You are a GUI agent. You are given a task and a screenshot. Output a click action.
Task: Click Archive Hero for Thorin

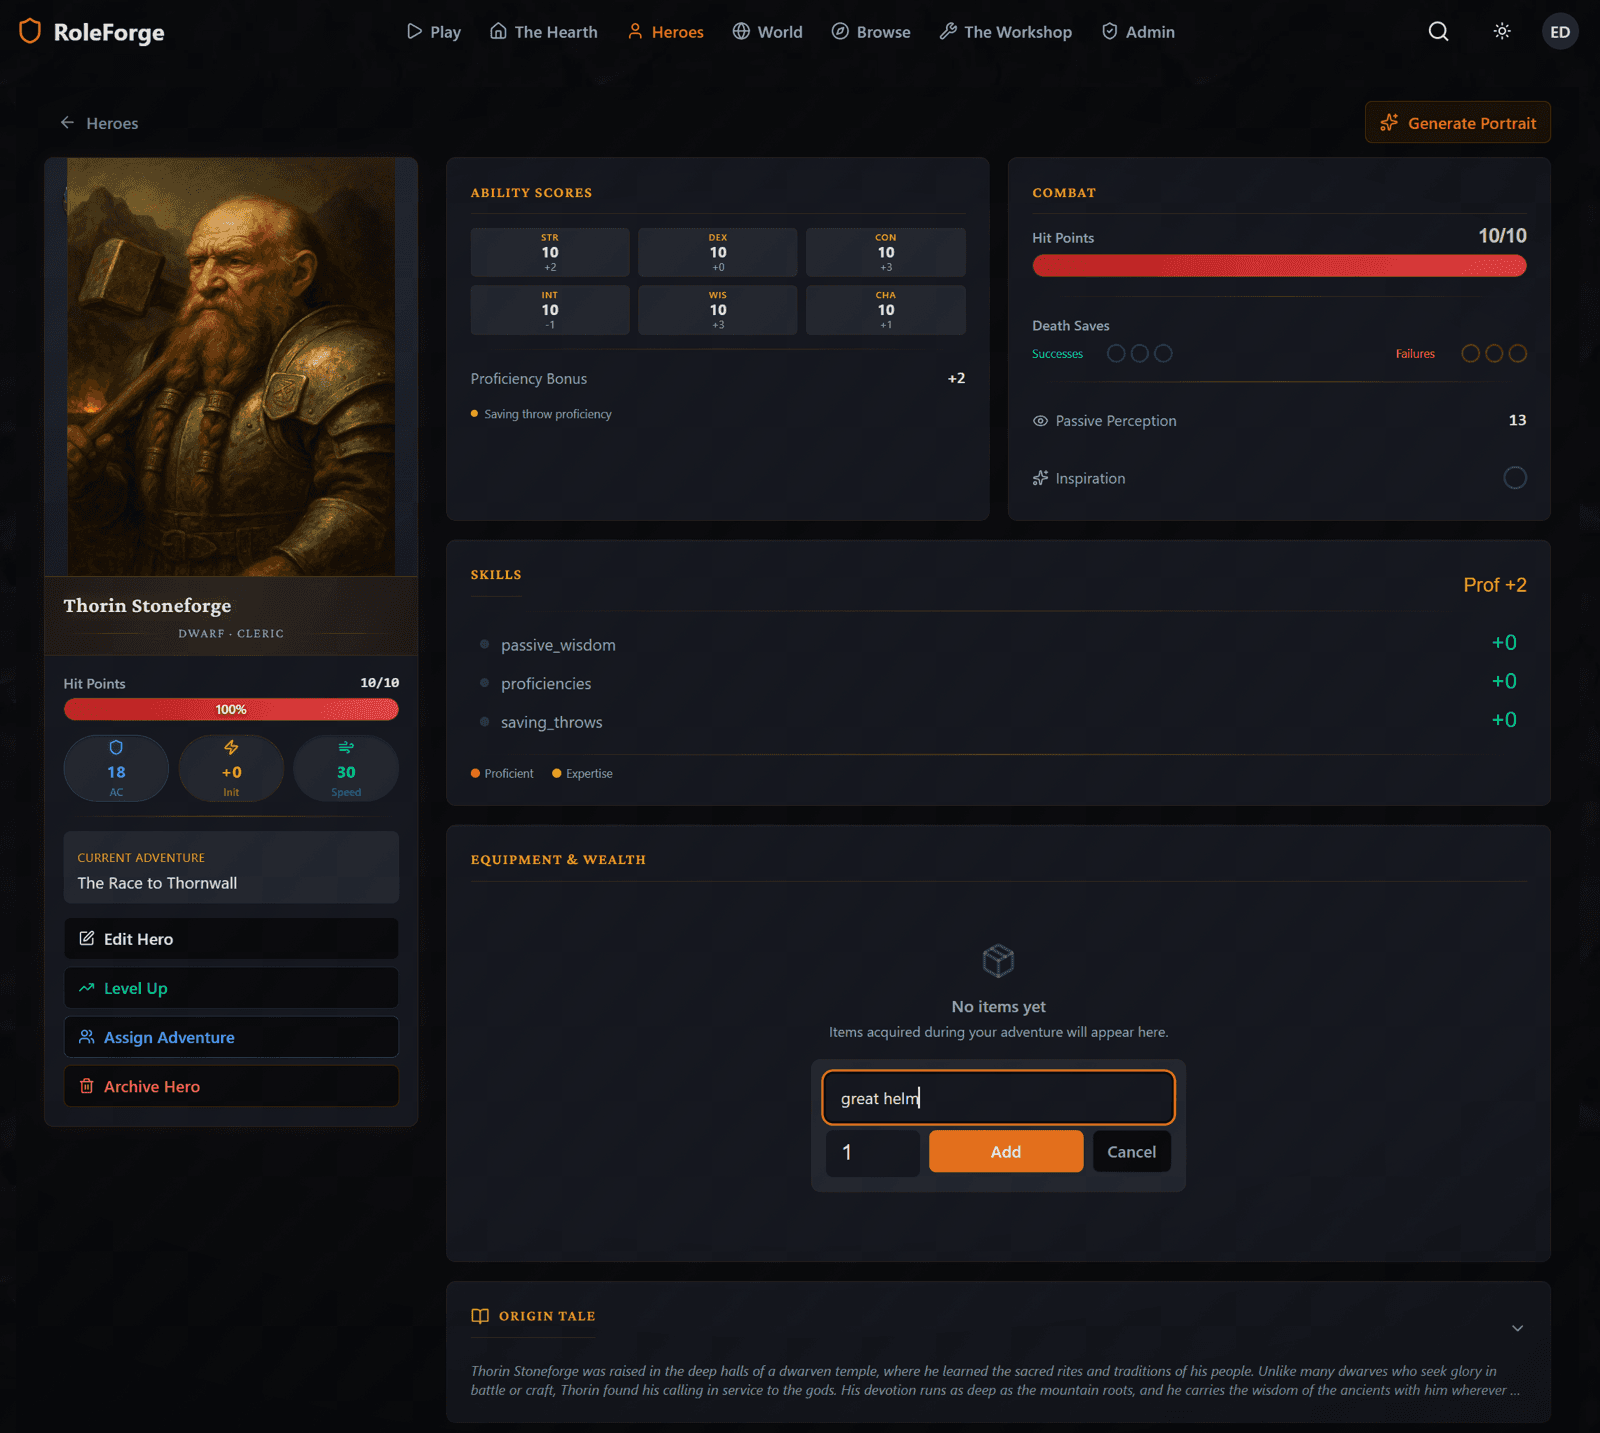tap(231, 1086)
